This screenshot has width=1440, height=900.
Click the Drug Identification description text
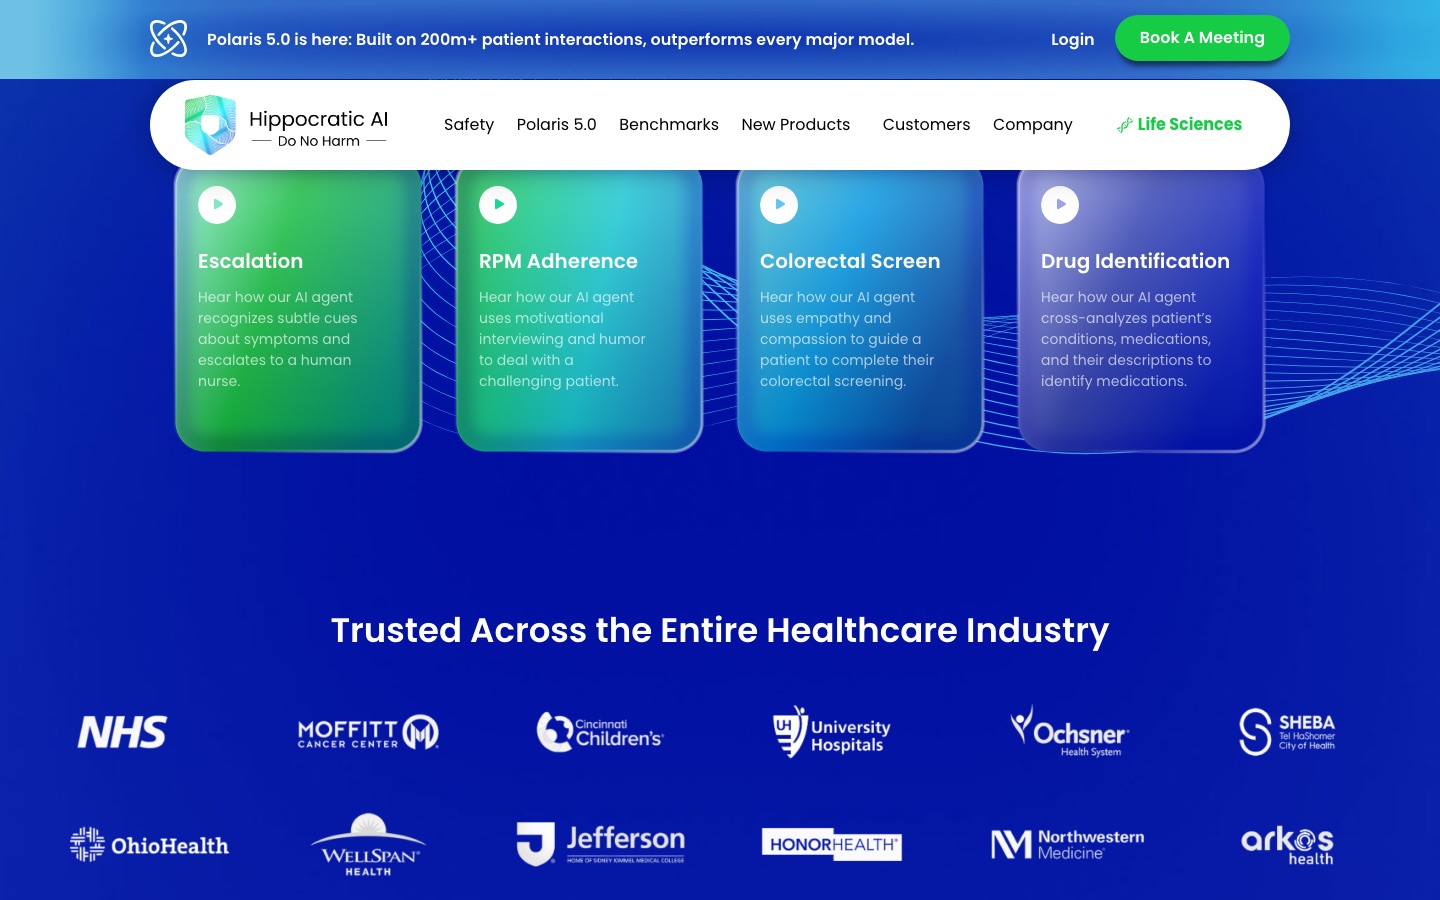(x=1126, y=339)
